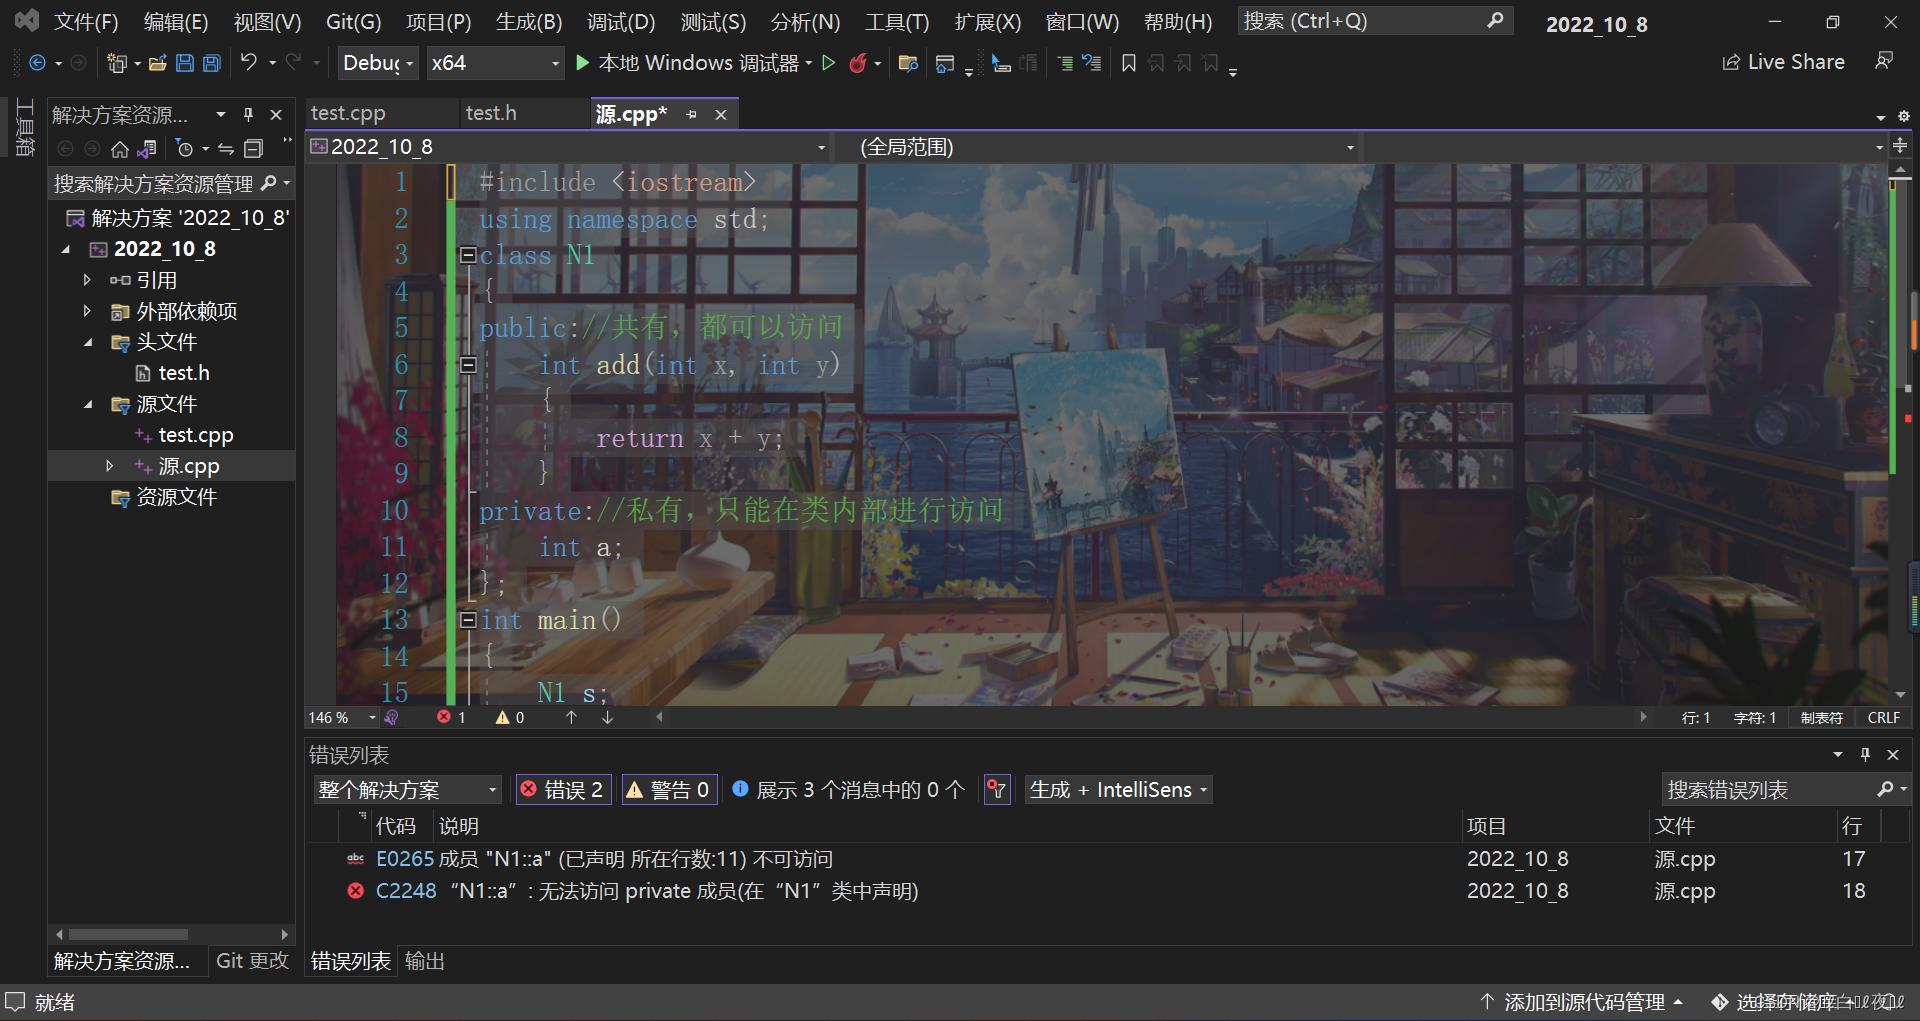
Task: Collapse all icon in Solution Explorer toolbar
Action: click(254, 149)
